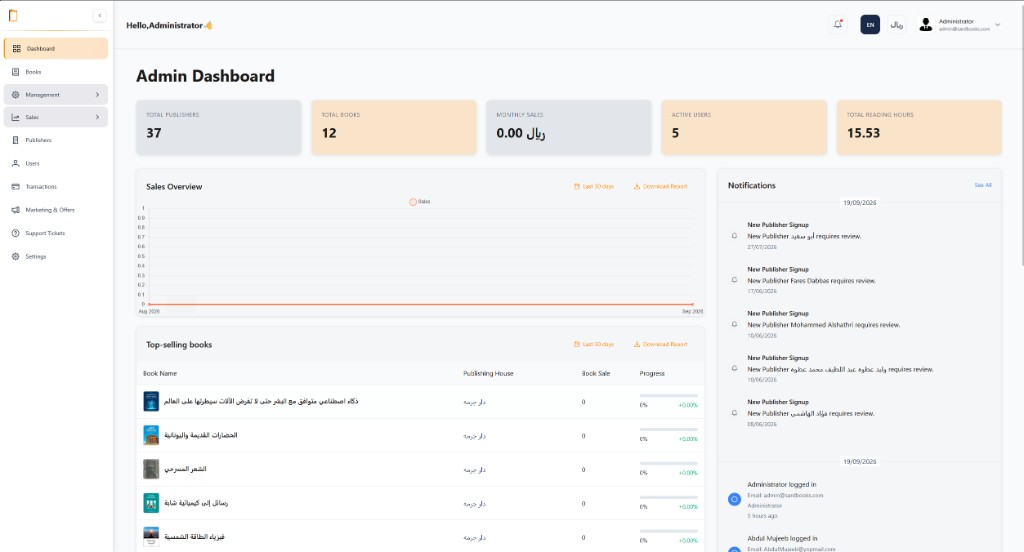Click the Active Users card
The width and height of the screenshot is (1024, 552).
(744, 127)
